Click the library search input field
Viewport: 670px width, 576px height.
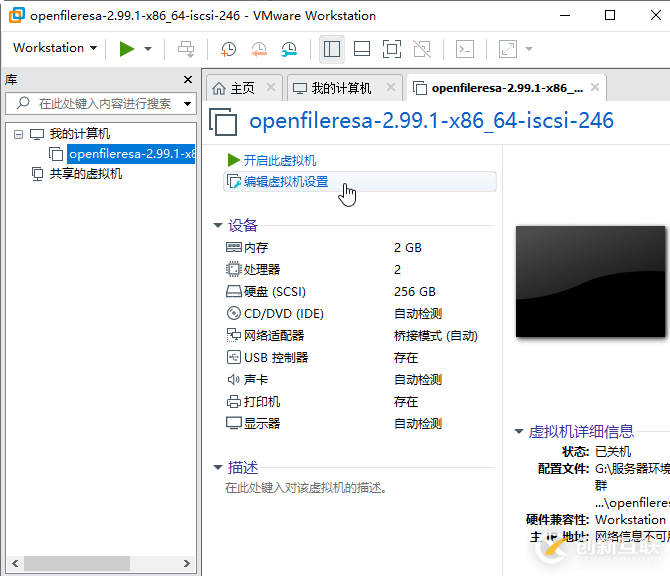[x=104, y=103]
